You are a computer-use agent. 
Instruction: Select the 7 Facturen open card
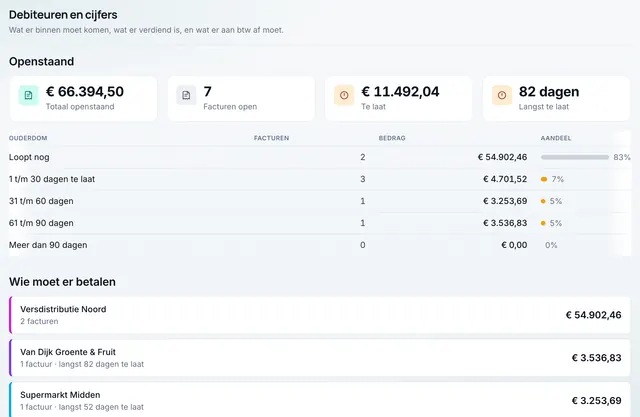(x=241, y=98)
